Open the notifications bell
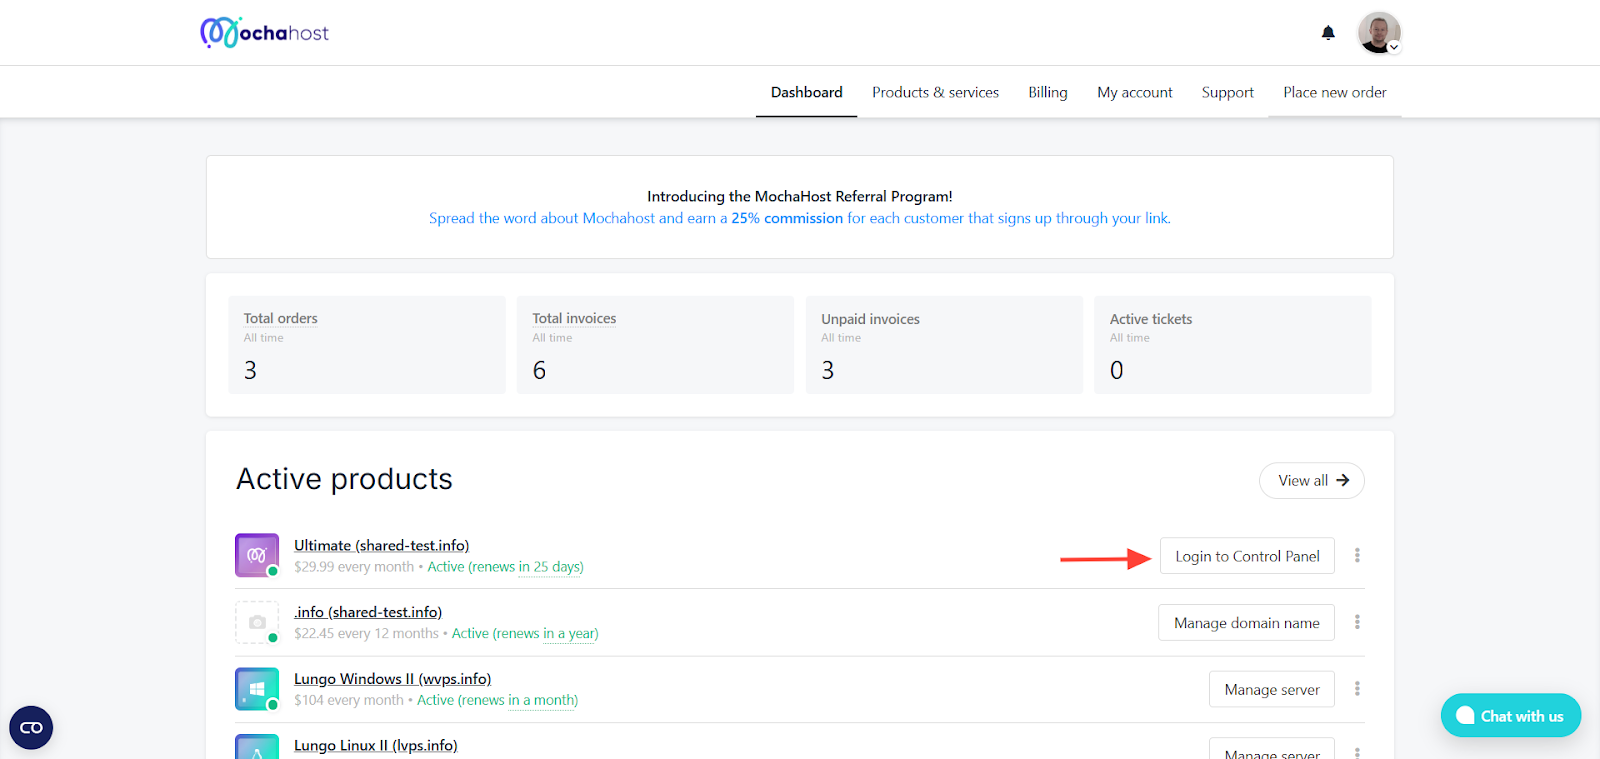 coord(1328,33)
